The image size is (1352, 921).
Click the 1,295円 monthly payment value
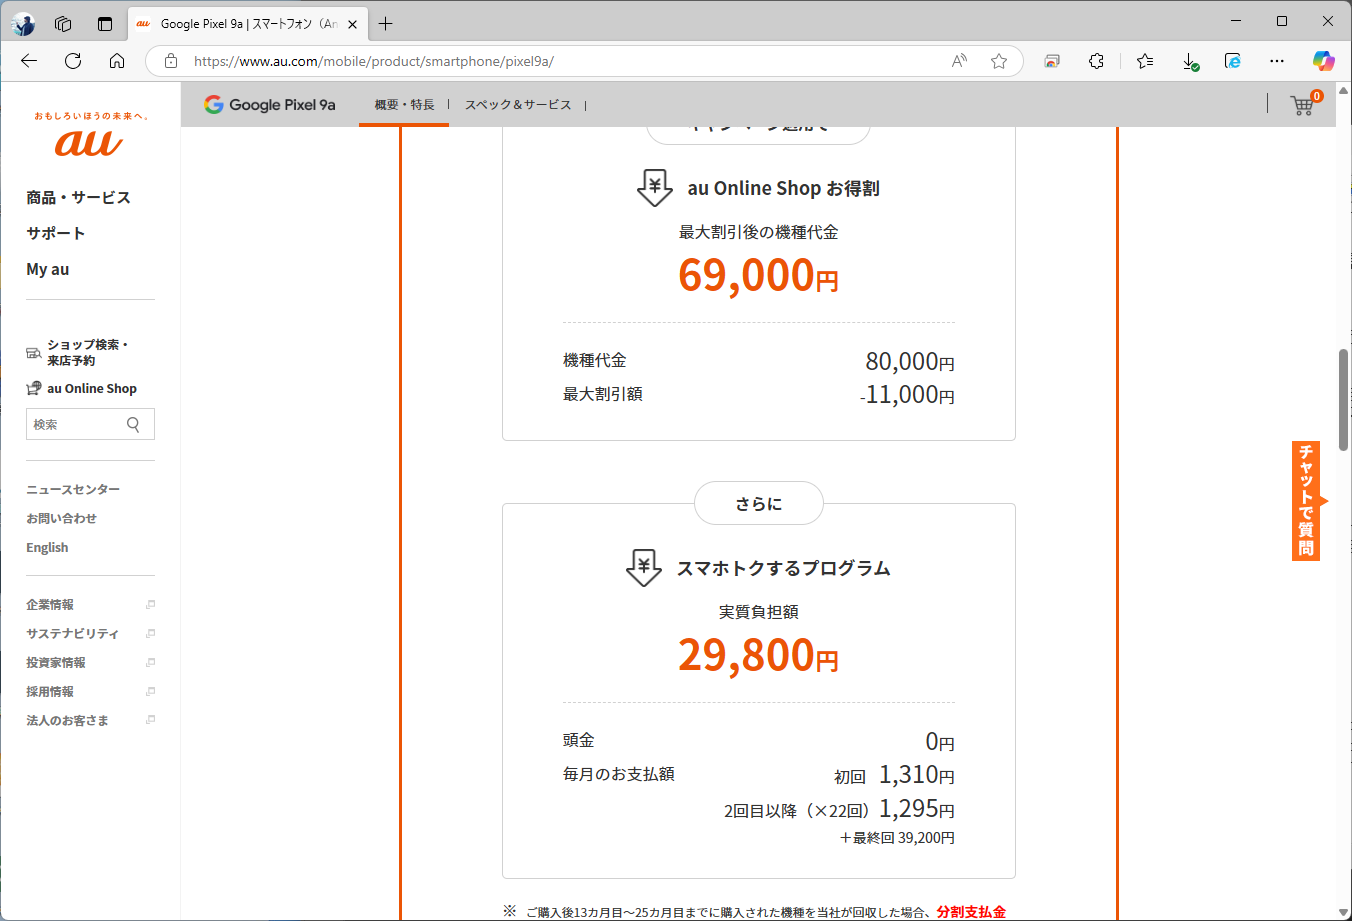[x=916, y=809]
